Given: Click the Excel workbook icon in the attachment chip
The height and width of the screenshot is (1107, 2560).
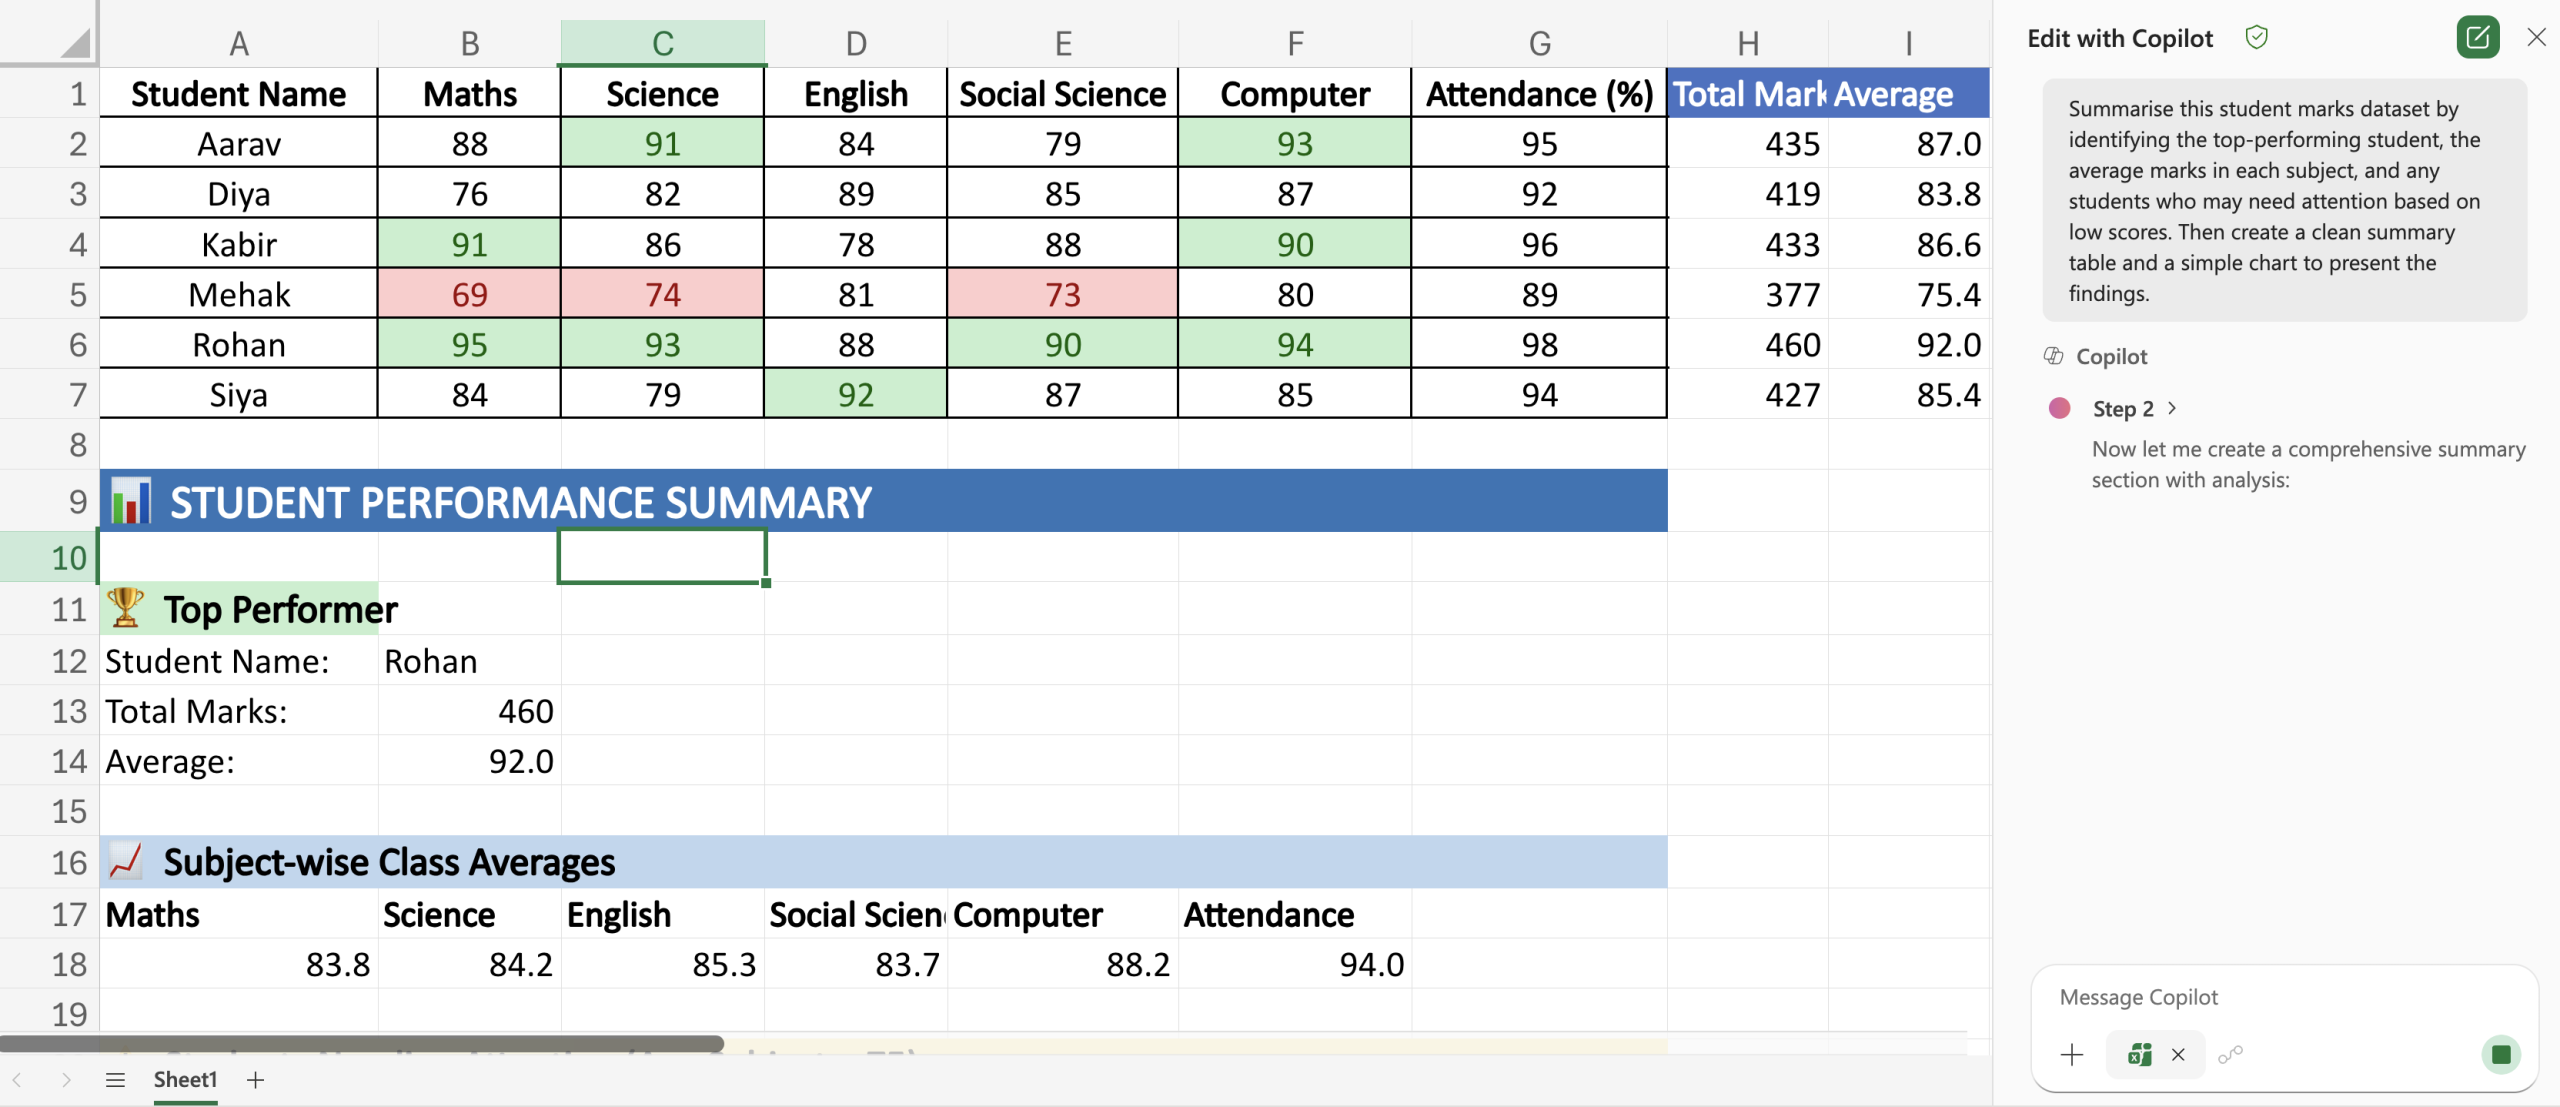Looking at the screenshot, I should point(2140,1054).
